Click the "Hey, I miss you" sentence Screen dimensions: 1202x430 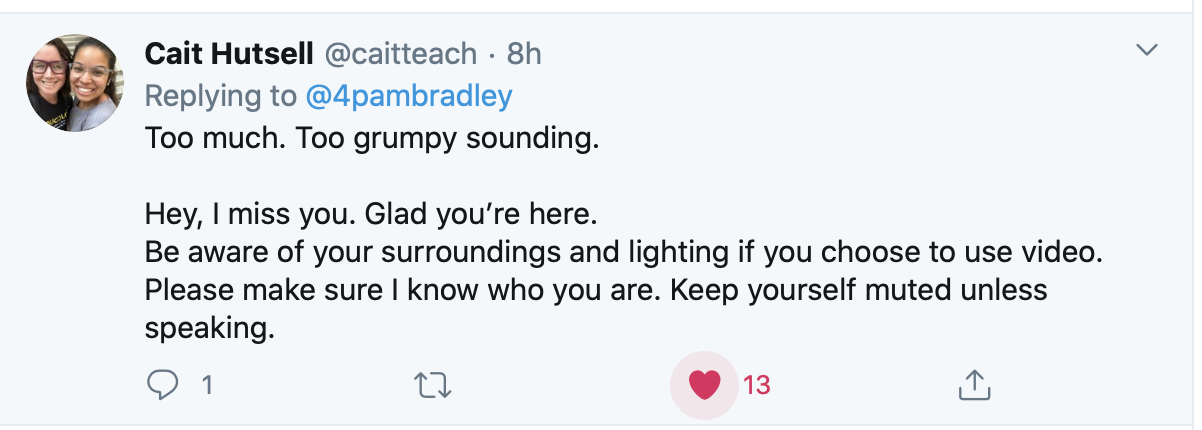tap(248, 214)
